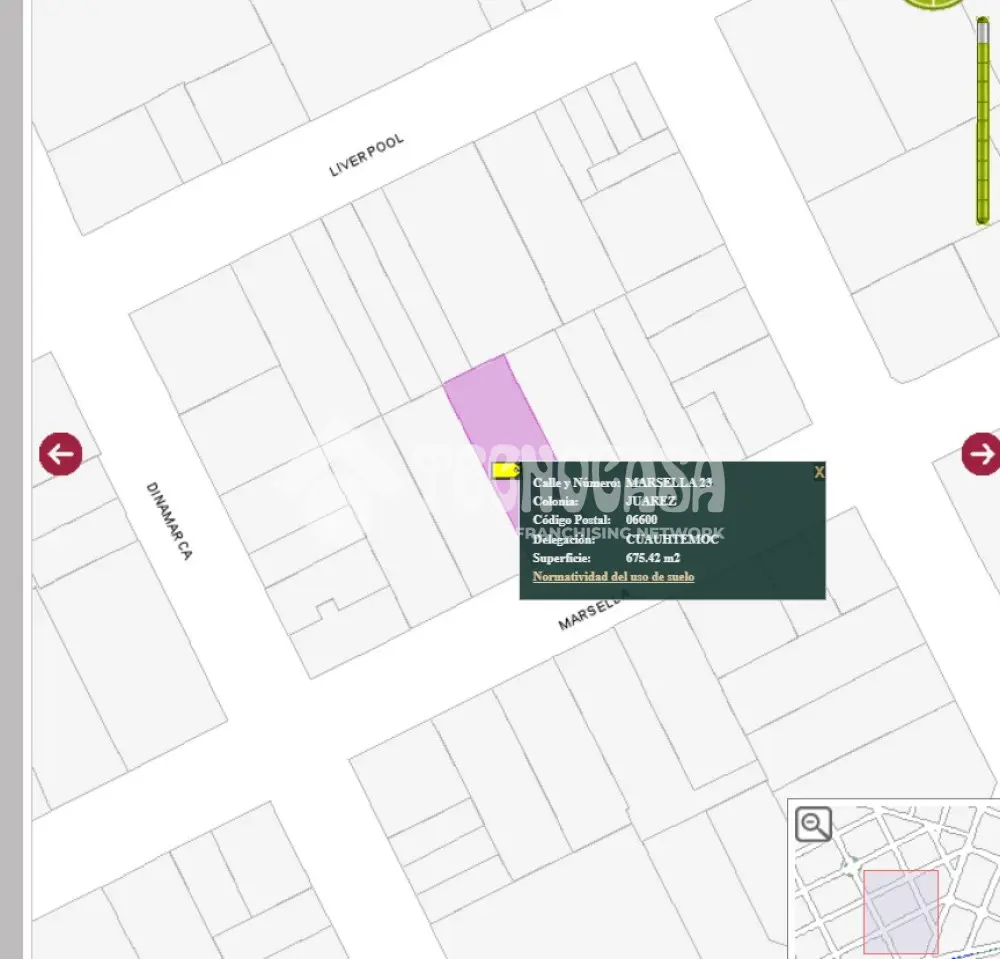Click the middle of the green zoom bar

tap(983, 121)
